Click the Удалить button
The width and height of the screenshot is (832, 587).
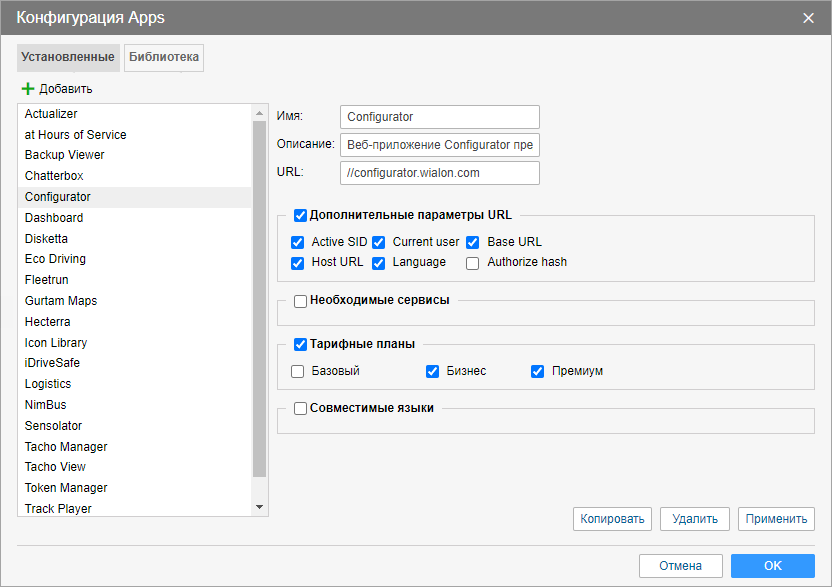pyautogui.click(x=695, y=519)
